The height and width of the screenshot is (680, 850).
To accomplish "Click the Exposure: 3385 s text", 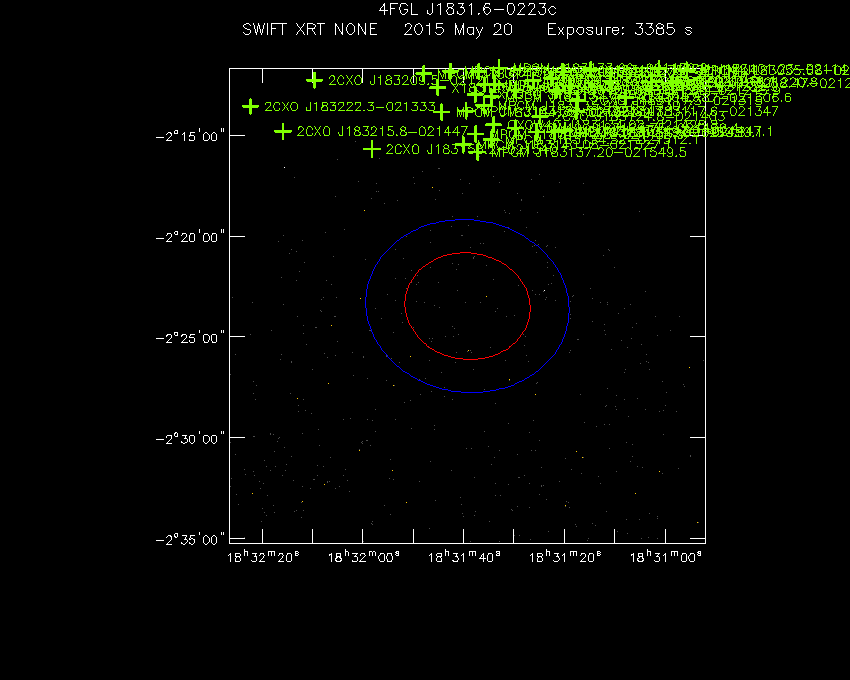I will pos(620,30).
